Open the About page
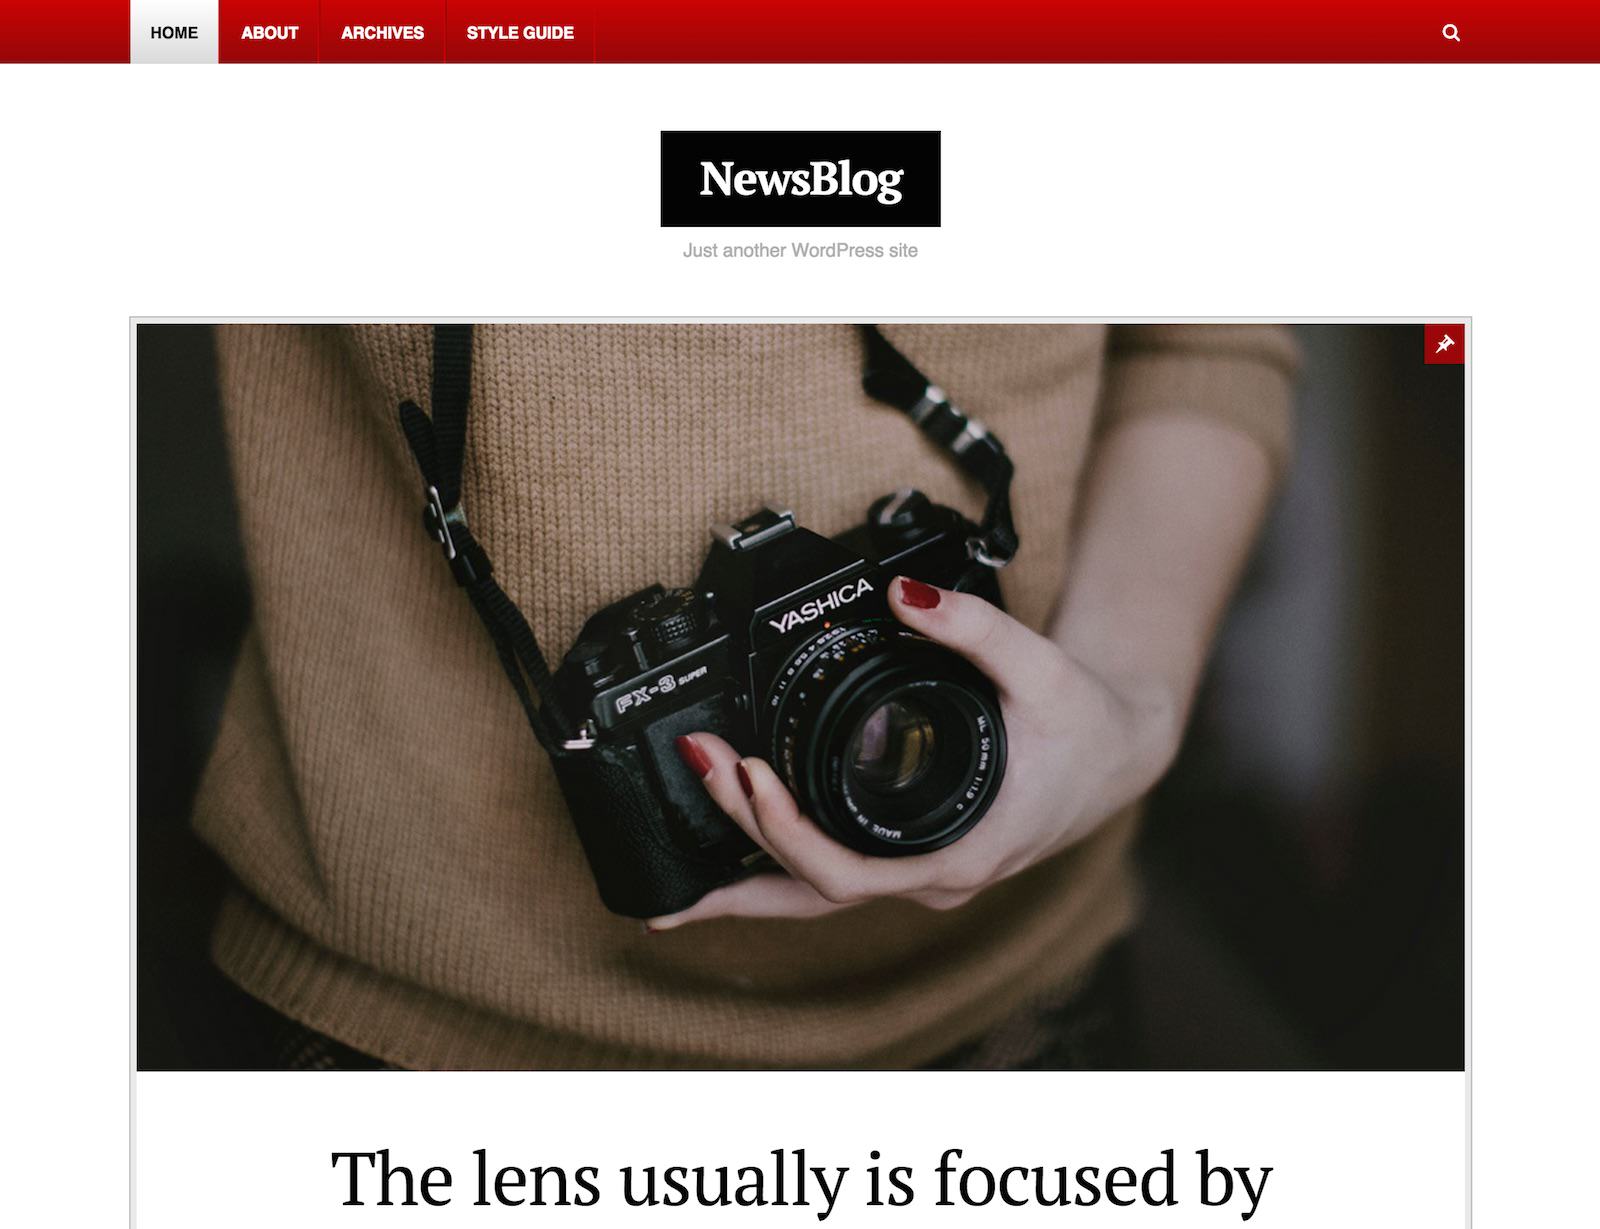 (269, 32)
